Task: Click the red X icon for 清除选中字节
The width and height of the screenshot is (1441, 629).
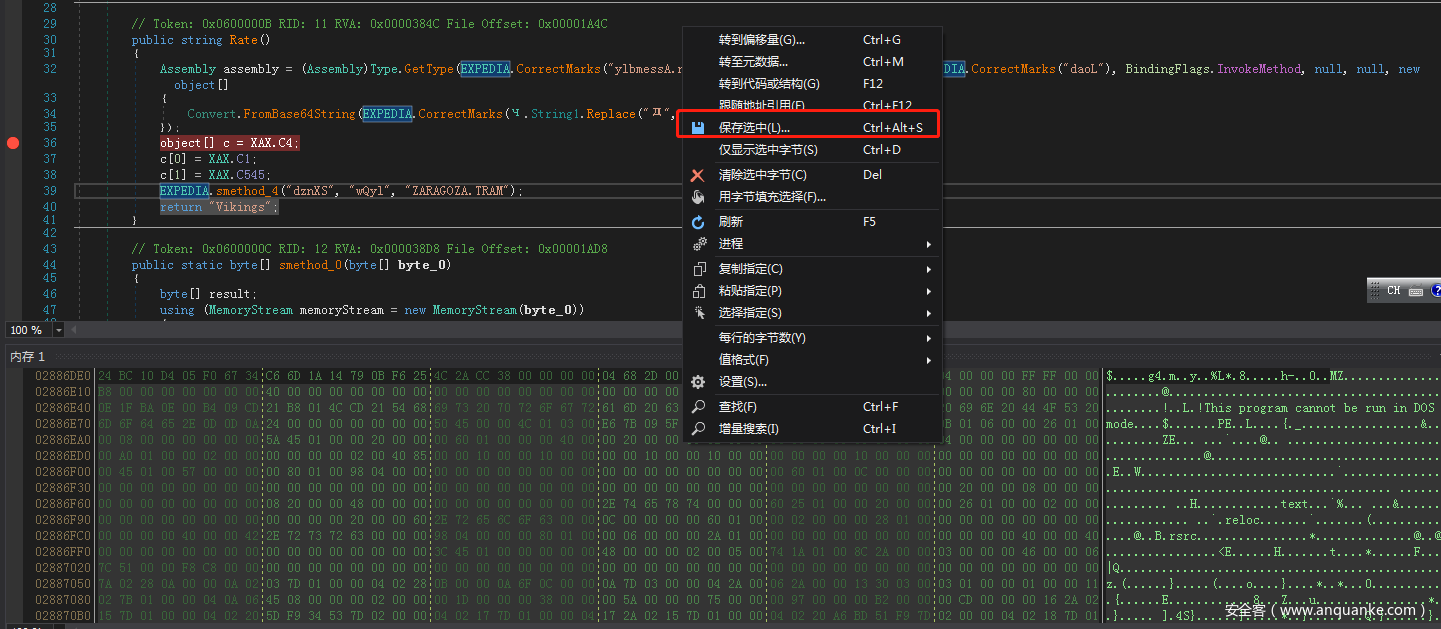Action: coord(698,175)
